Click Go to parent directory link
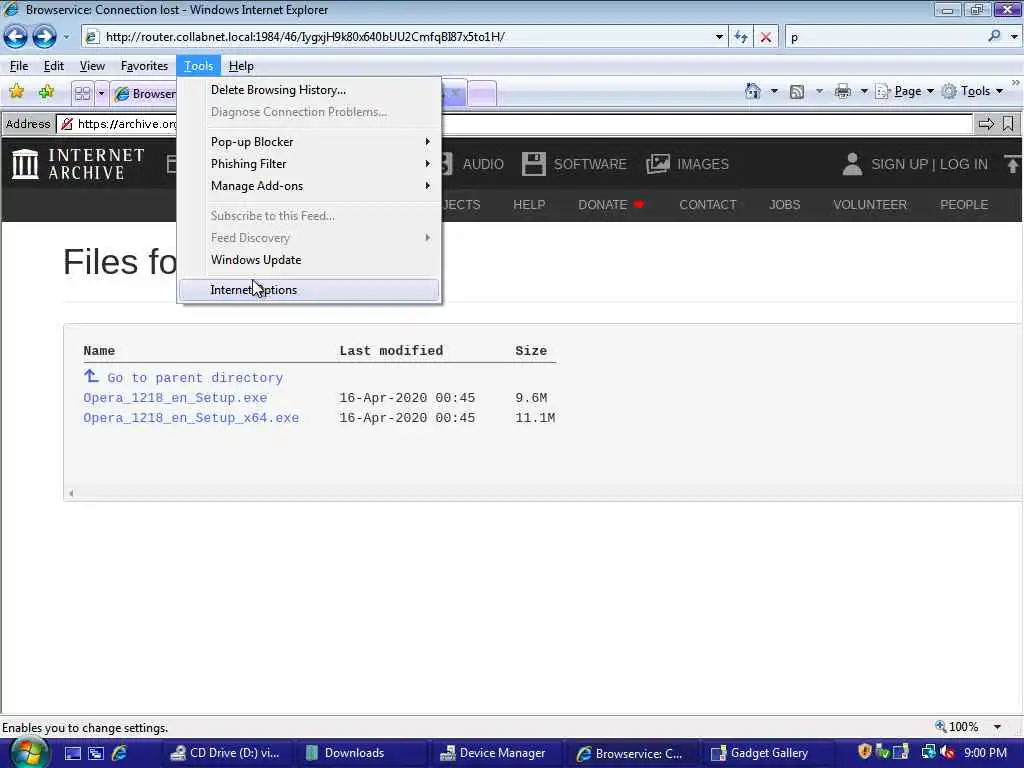This screenshot has width=1024, height=768. tap(184, 377)
